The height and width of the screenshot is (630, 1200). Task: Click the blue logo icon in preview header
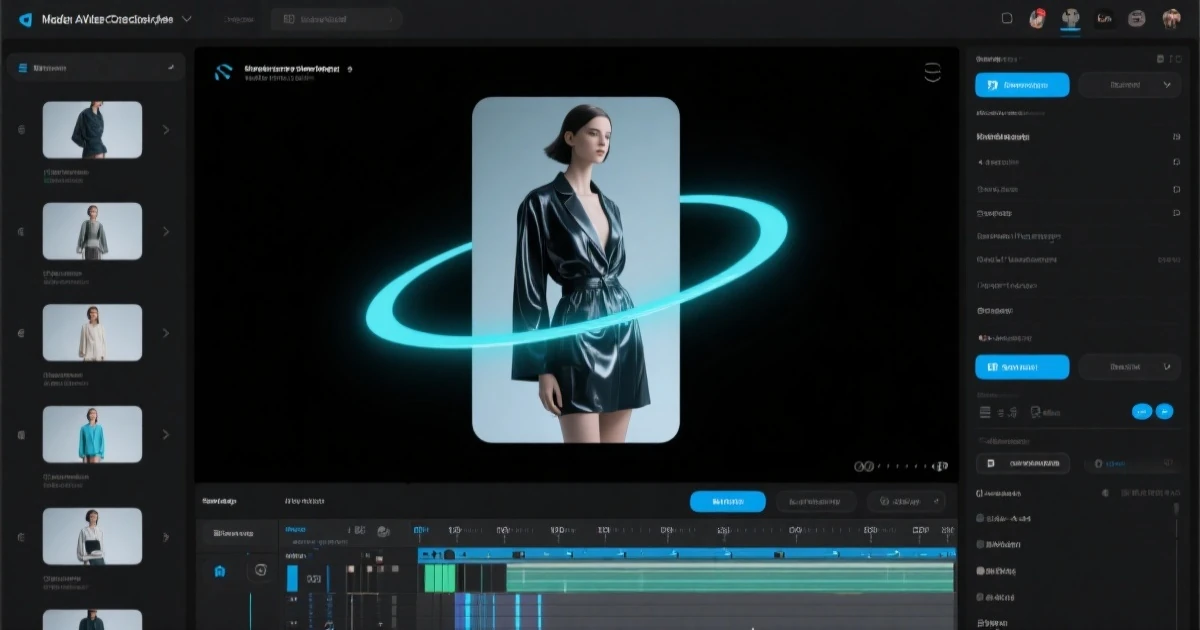pos(224,71)
